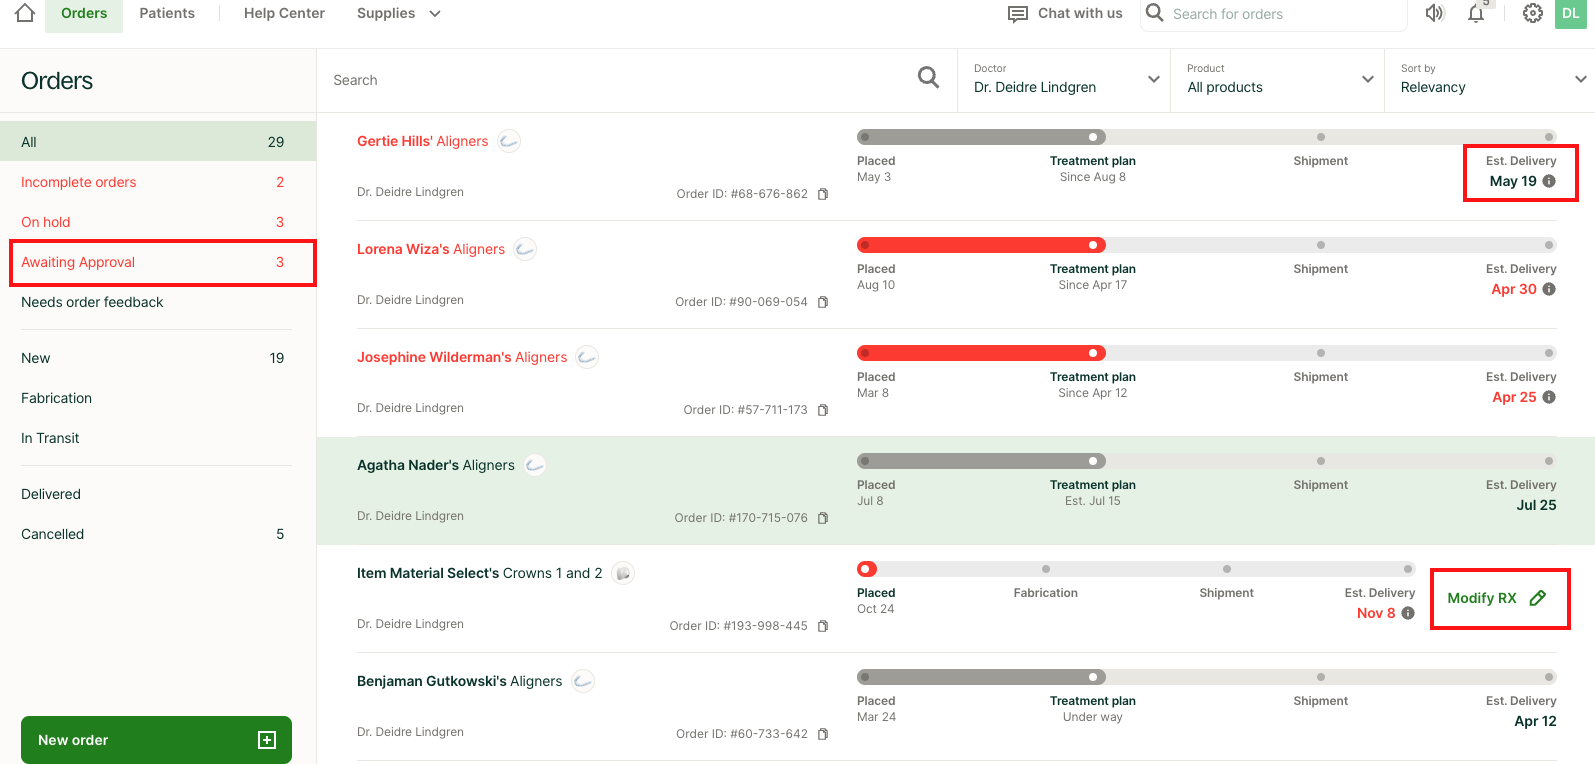Copy Gertie Hills' order ID
The height and width of the screenshot is (764, 1595).
pyautogui.click(x=823, y=194)
